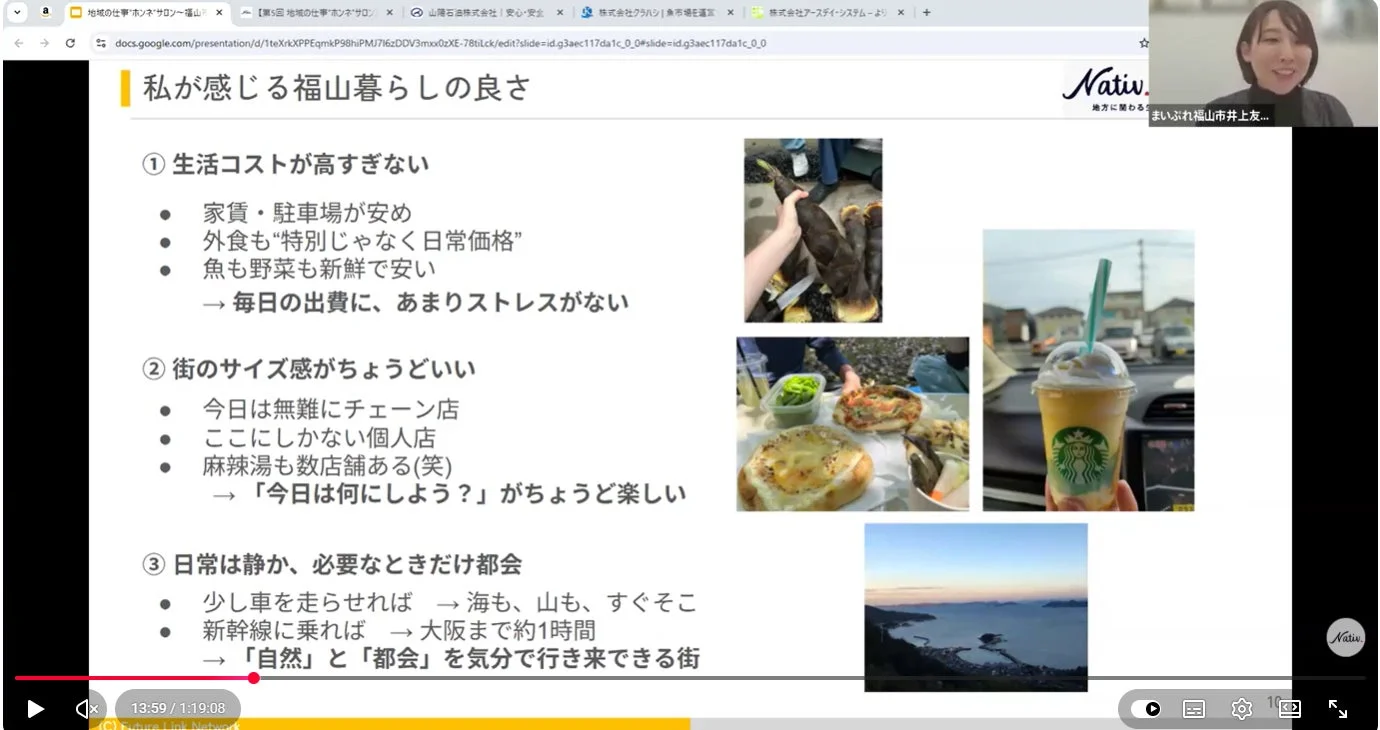Activate the miniplayer icon
Screen dimensions: 1380x730
(x=1289, y=709)
